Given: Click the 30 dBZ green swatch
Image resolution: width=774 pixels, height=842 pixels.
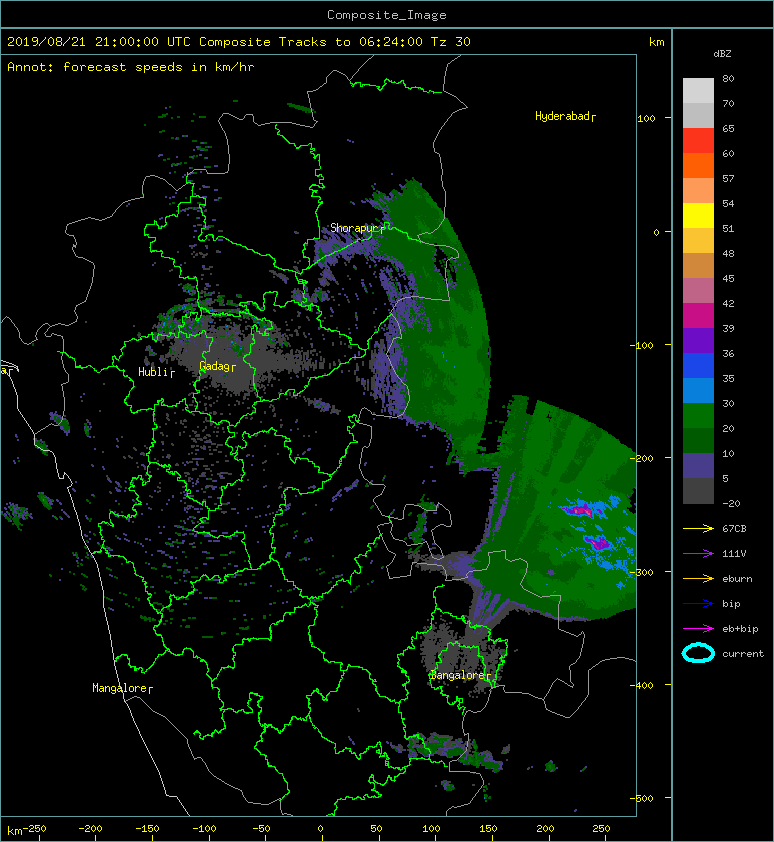Looking at the screenshot, I should (698, 415).
